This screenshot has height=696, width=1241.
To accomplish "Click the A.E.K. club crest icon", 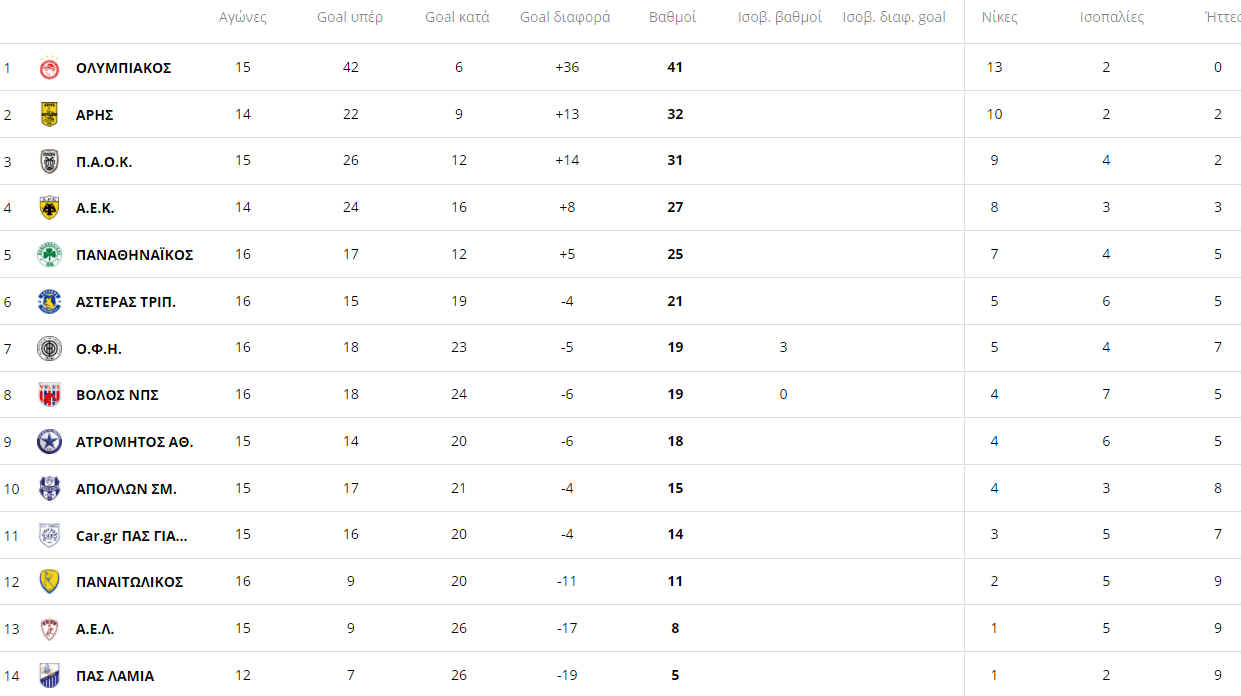I will [x=49, y=208].
